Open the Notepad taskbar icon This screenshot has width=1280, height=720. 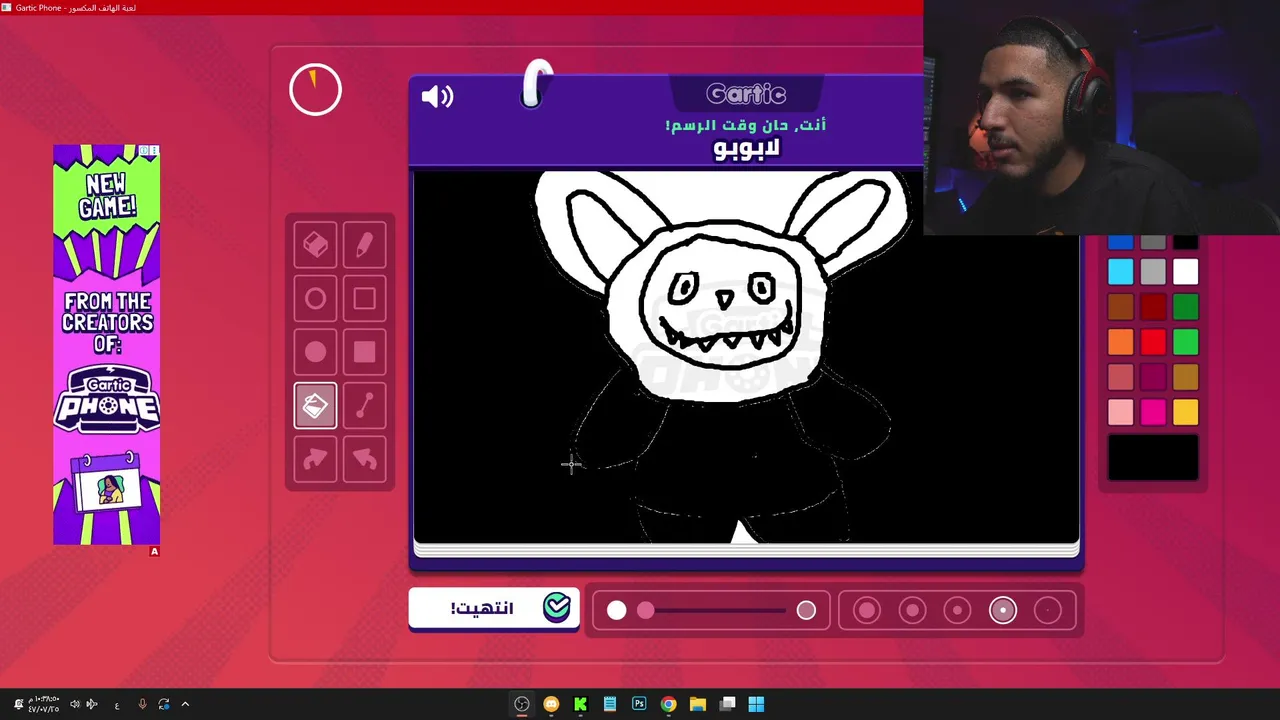point(609,704)
